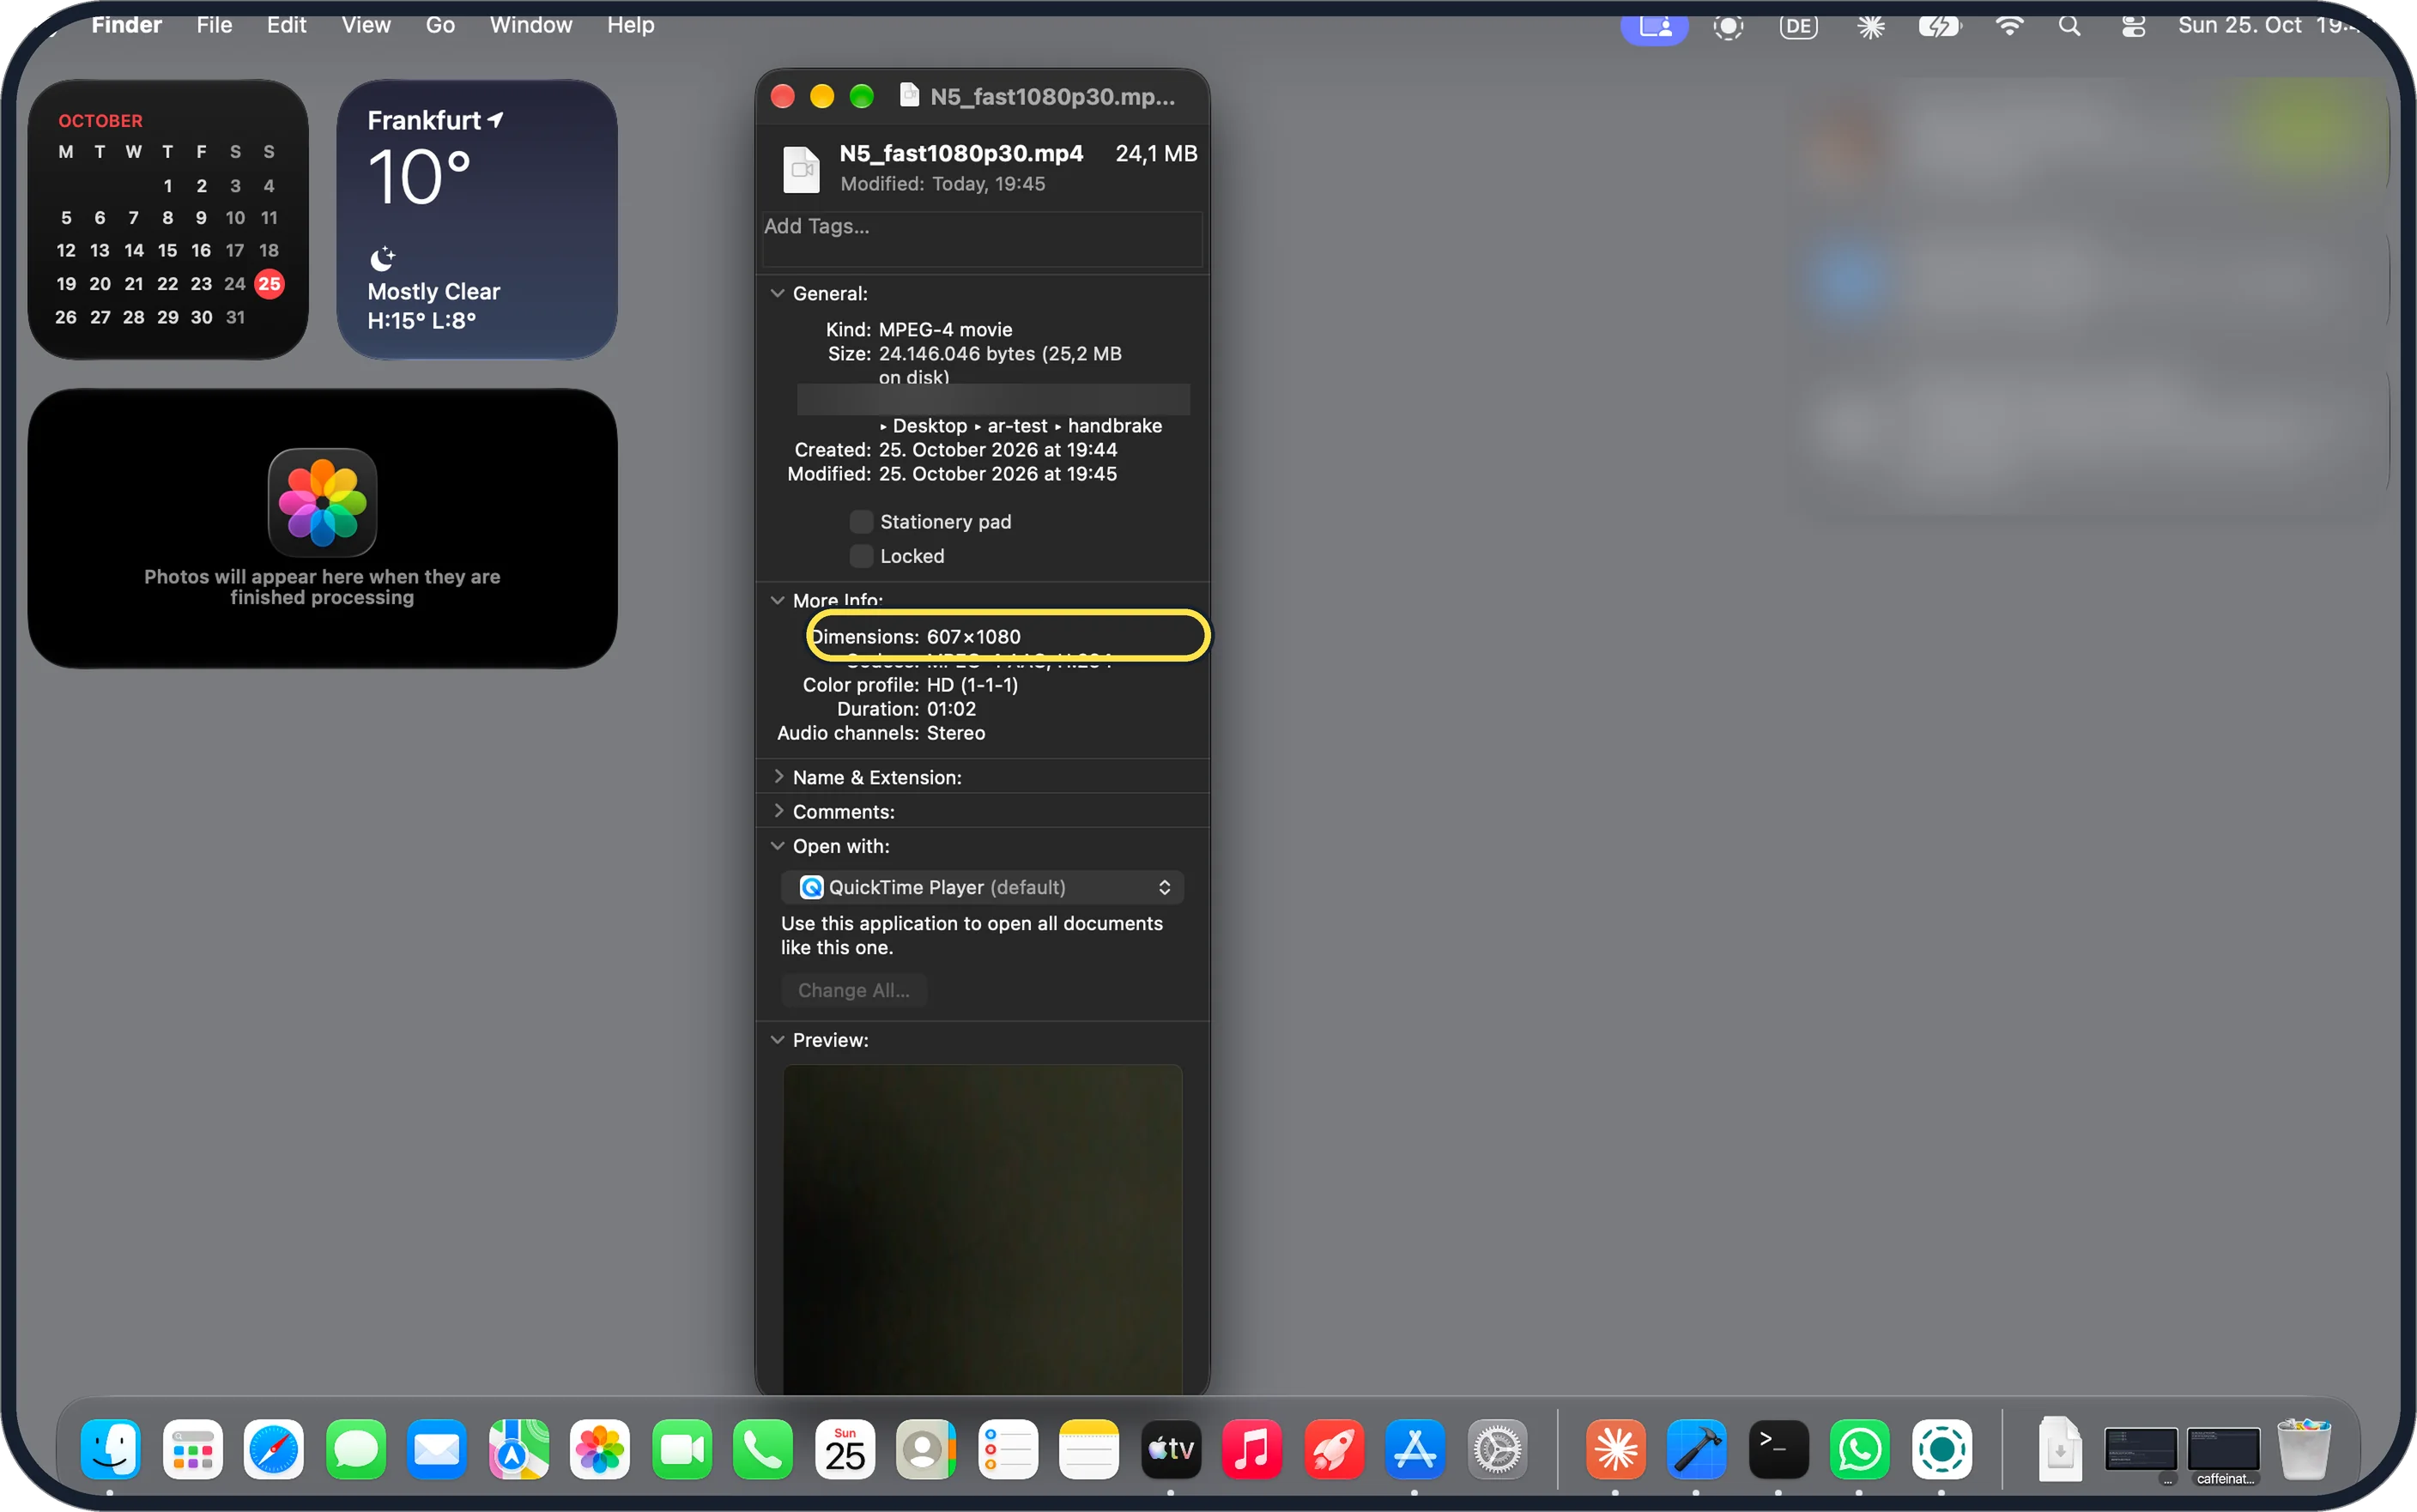Open the Edit menu
Image resolution: width=2417 pixels, height=1512 pixels.
tap(286, 25)
